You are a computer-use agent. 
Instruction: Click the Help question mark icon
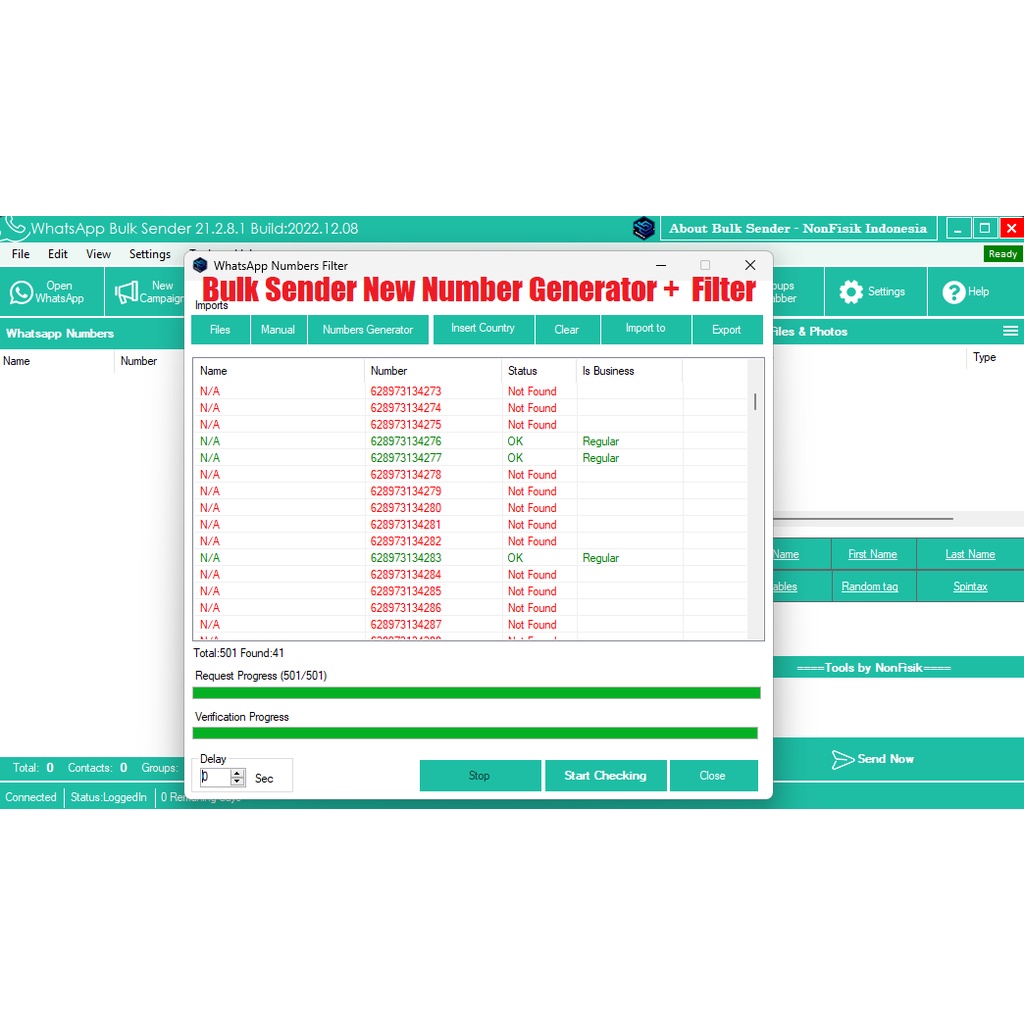click(x=953, y=292)
